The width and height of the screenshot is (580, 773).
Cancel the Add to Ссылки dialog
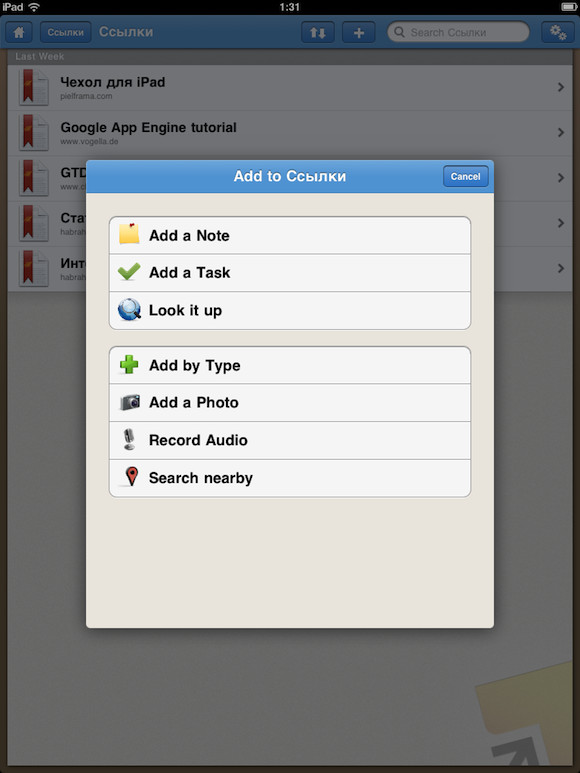click(x=465, y=176)
